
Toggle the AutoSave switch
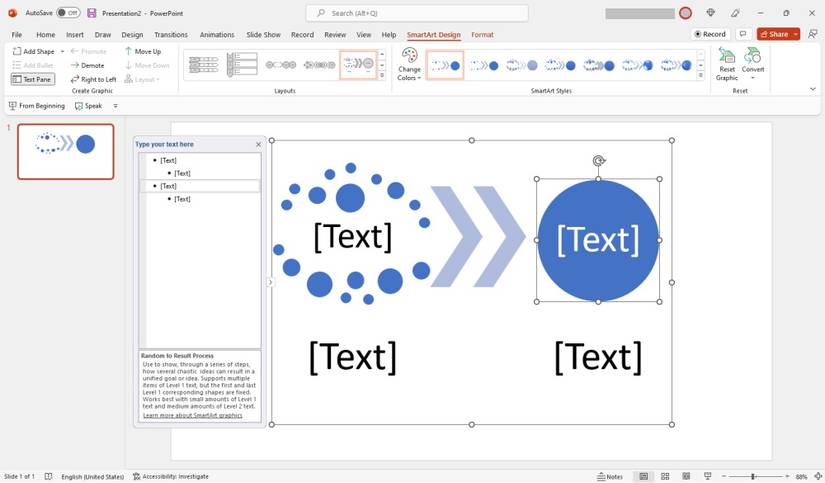68,13
